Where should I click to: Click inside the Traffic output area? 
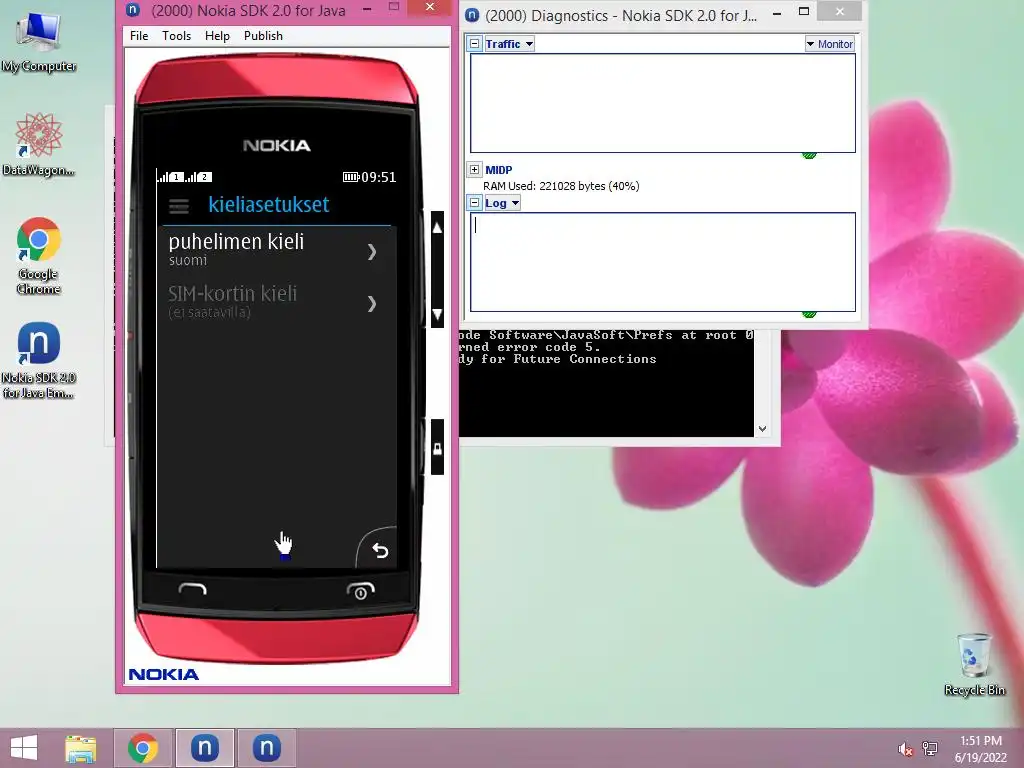663,103
